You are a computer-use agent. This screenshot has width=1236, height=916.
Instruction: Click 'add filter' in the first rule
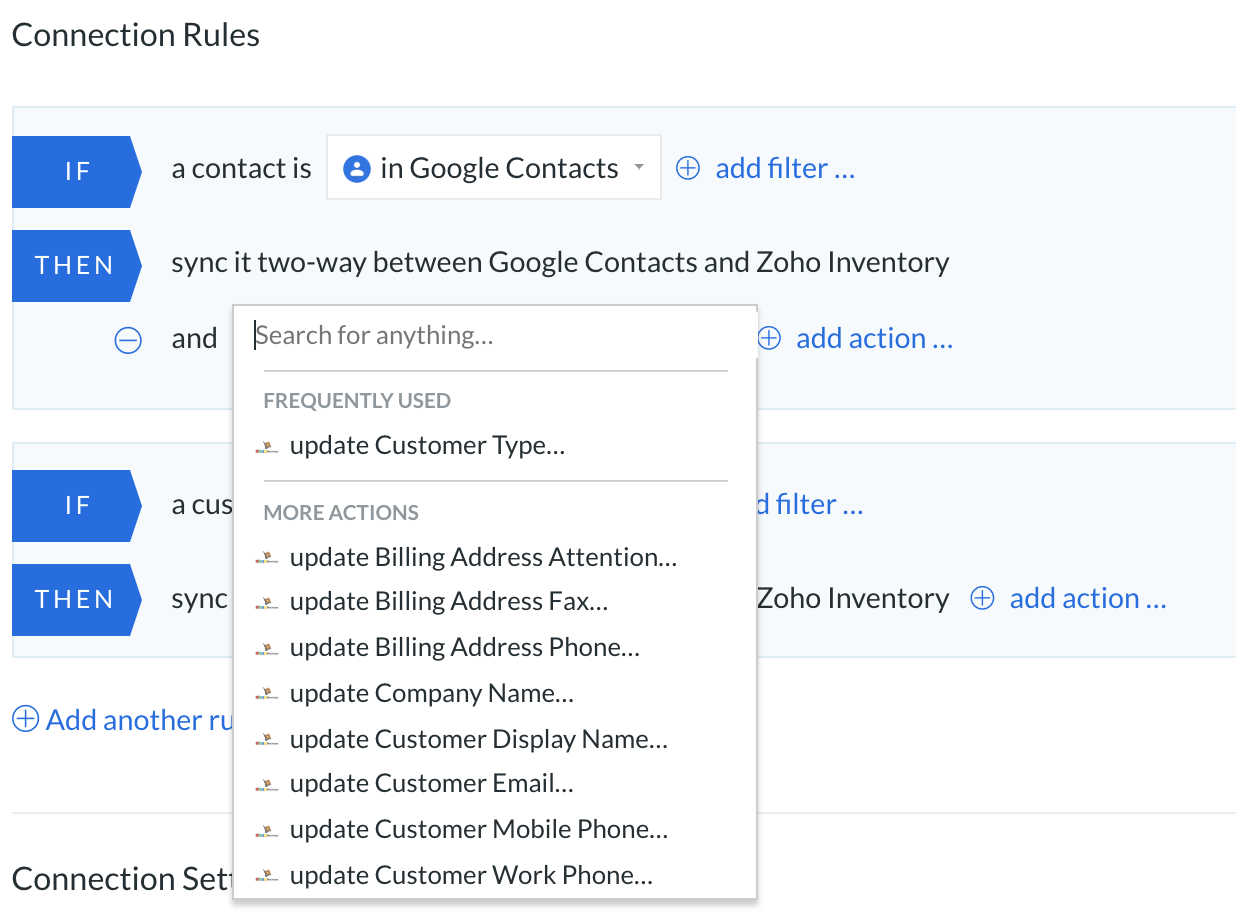click(785, 168)
